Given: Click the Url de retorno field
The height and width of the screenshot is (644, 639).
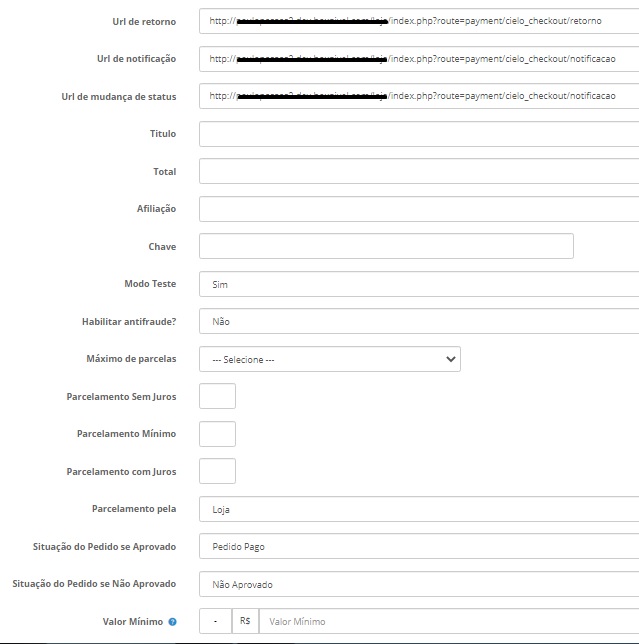Looking at the screenshot, I should (418, 21).
